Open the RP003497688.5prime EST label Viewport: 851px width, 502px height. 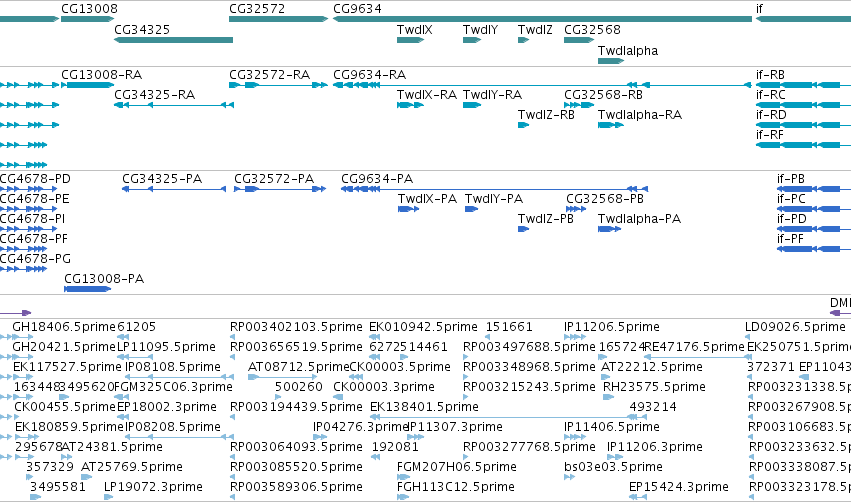tap(529, 347)
